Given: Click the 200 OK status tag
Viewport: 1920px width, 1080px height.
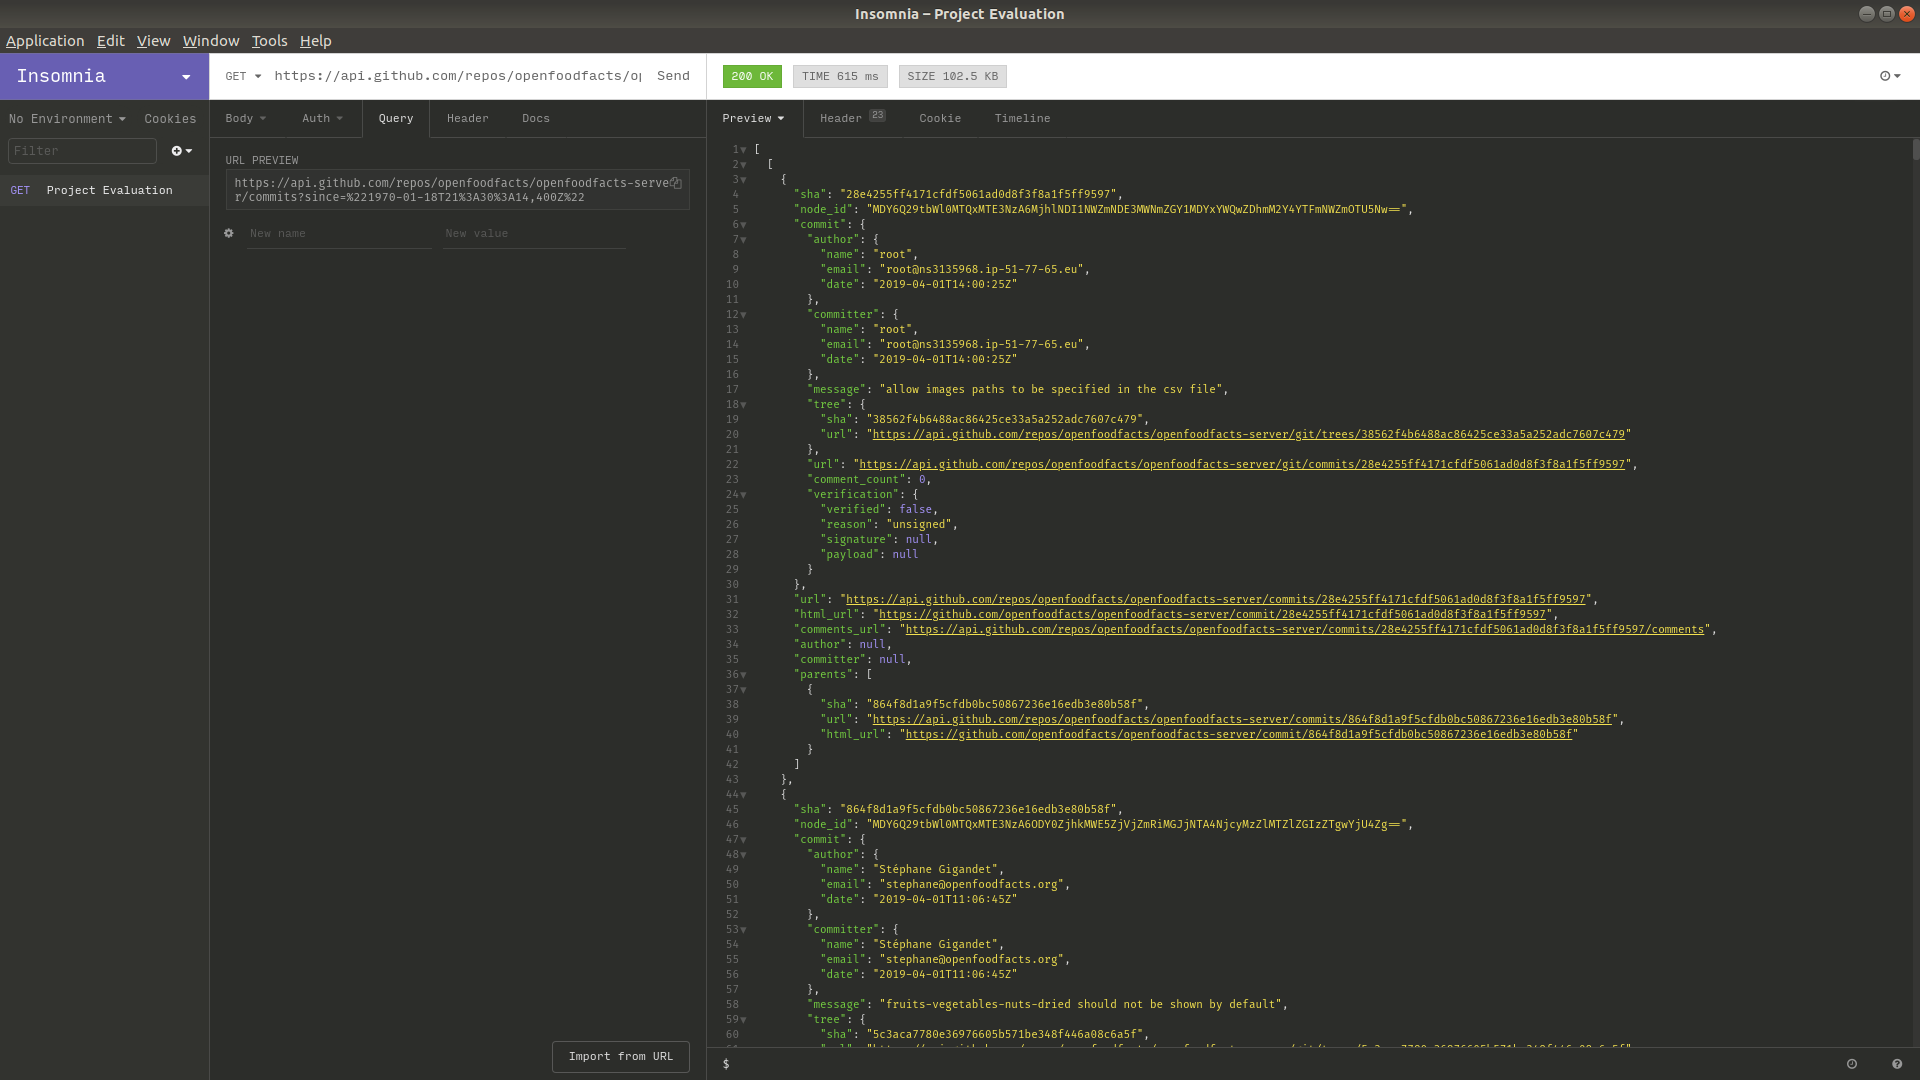Looking at the screenshot, I should [752, 76].
